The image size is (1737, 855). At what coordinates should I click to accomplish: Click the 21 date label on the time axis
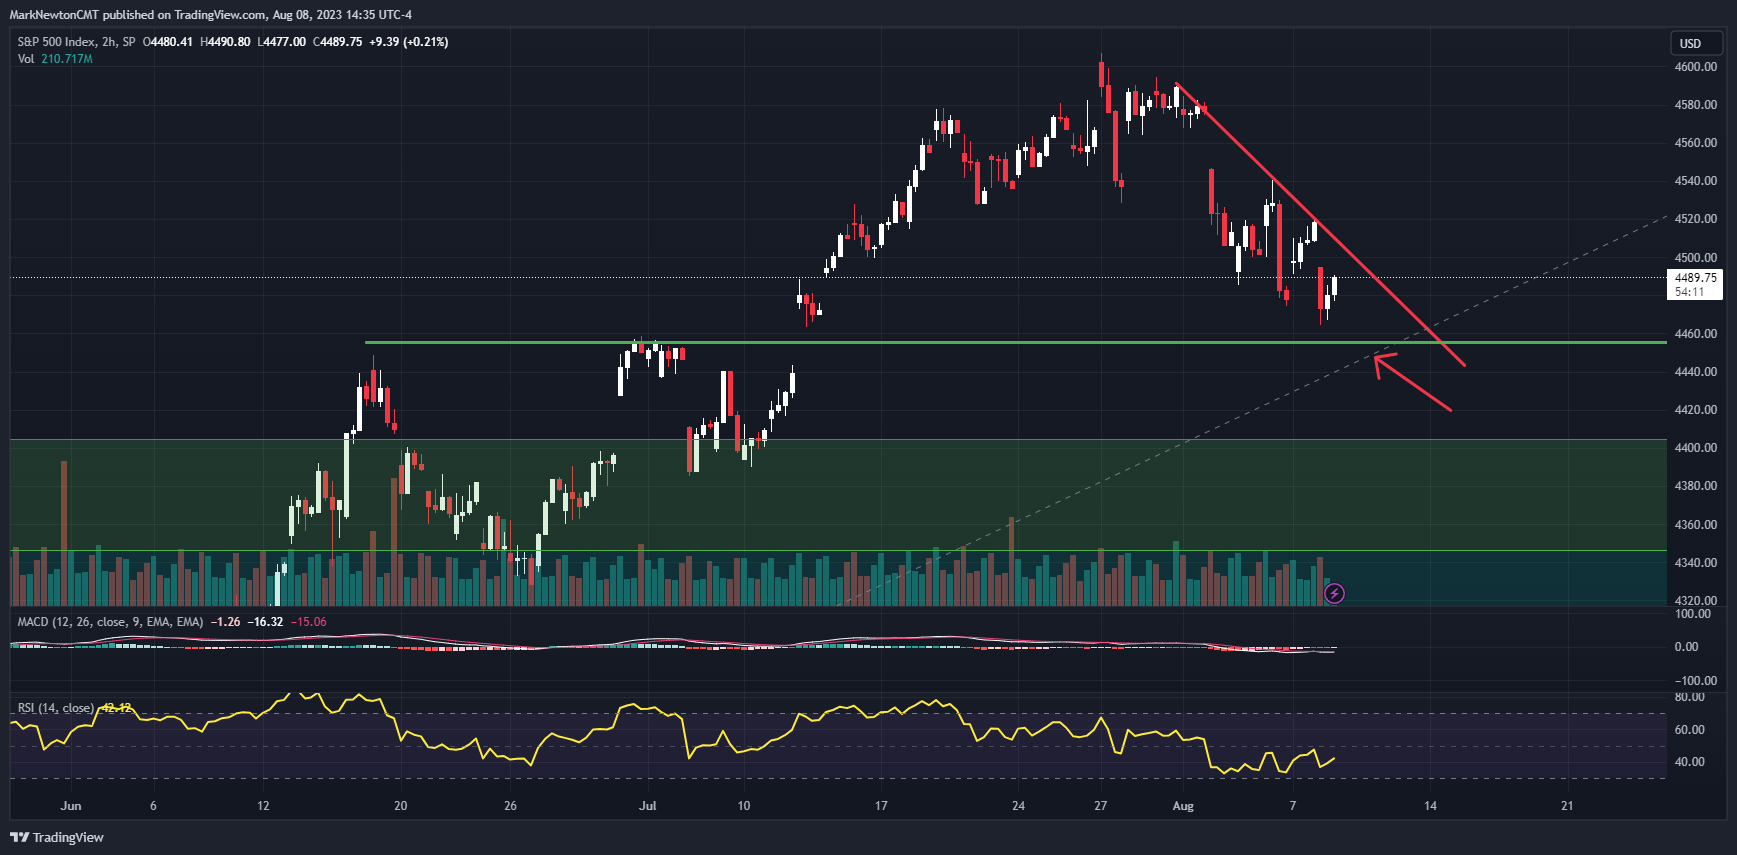click(x=1567, y=806)
